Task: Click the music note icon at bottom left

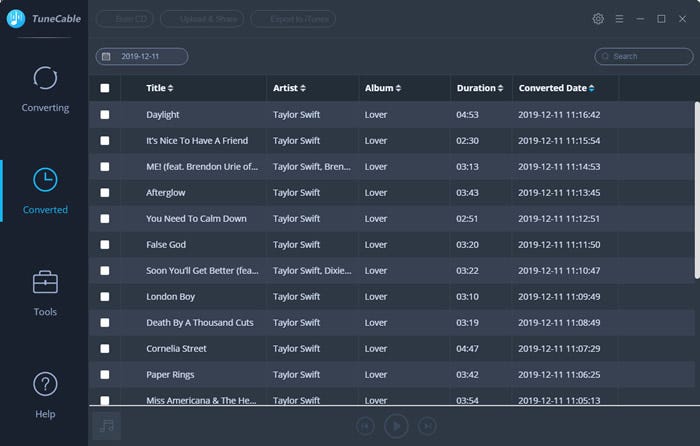Action: 107,425
